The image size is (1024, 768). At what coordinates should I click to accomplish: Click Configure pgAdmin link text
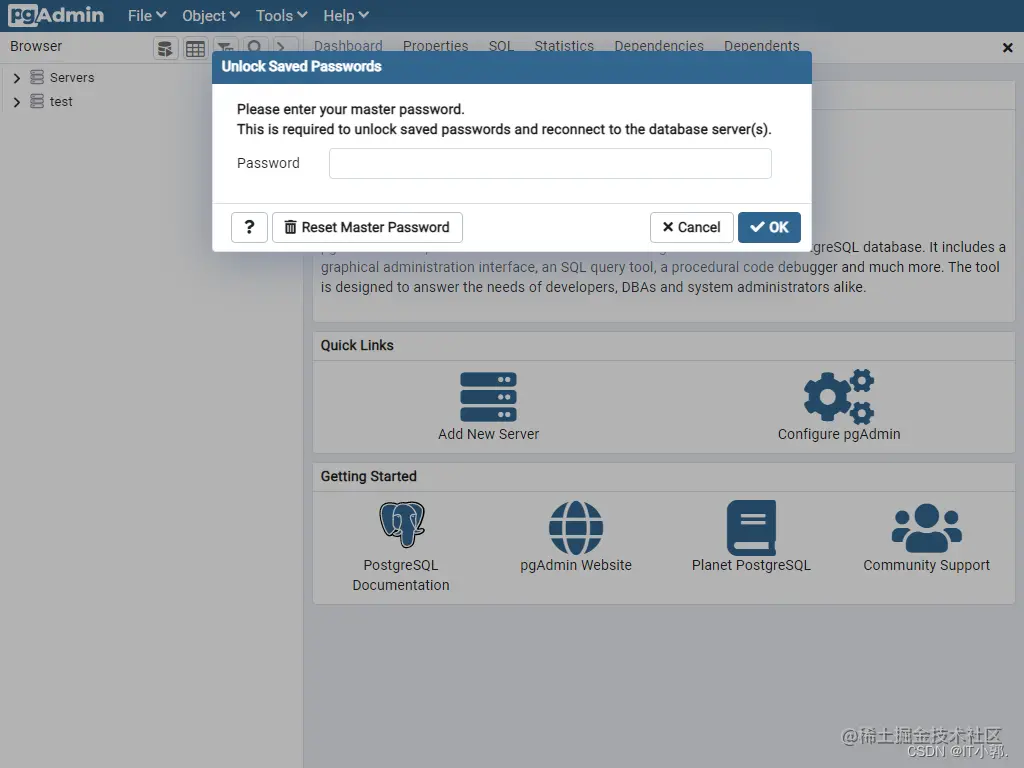click(x=839, y=434)
